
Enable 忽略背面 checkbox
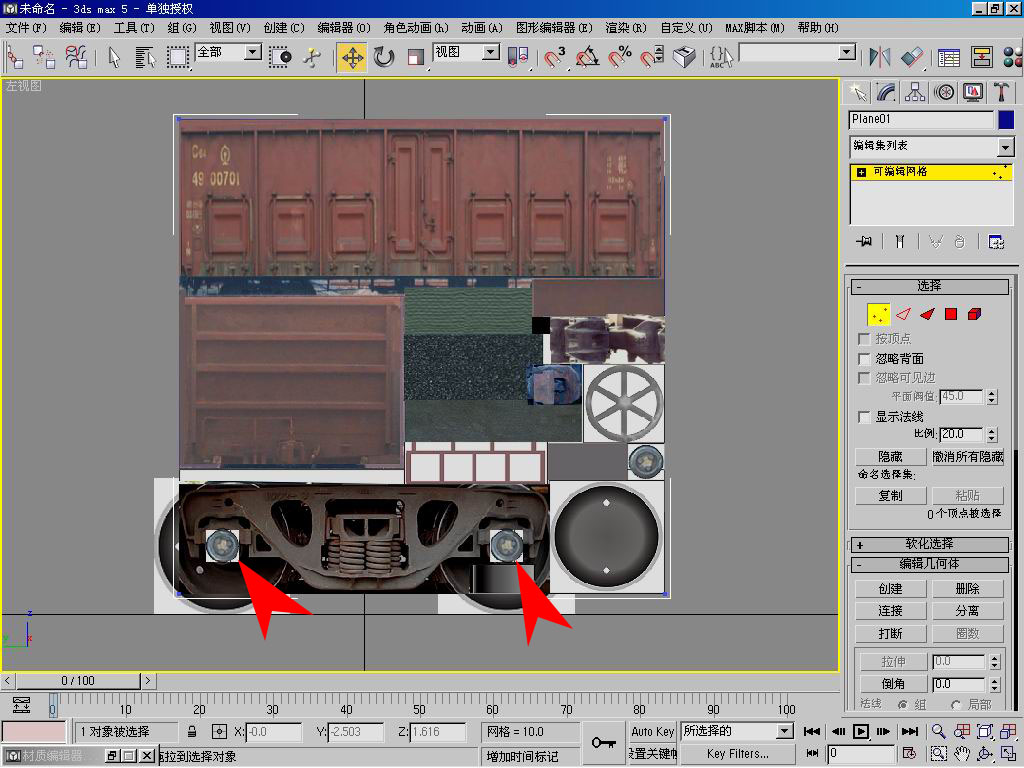click(864, 359)
